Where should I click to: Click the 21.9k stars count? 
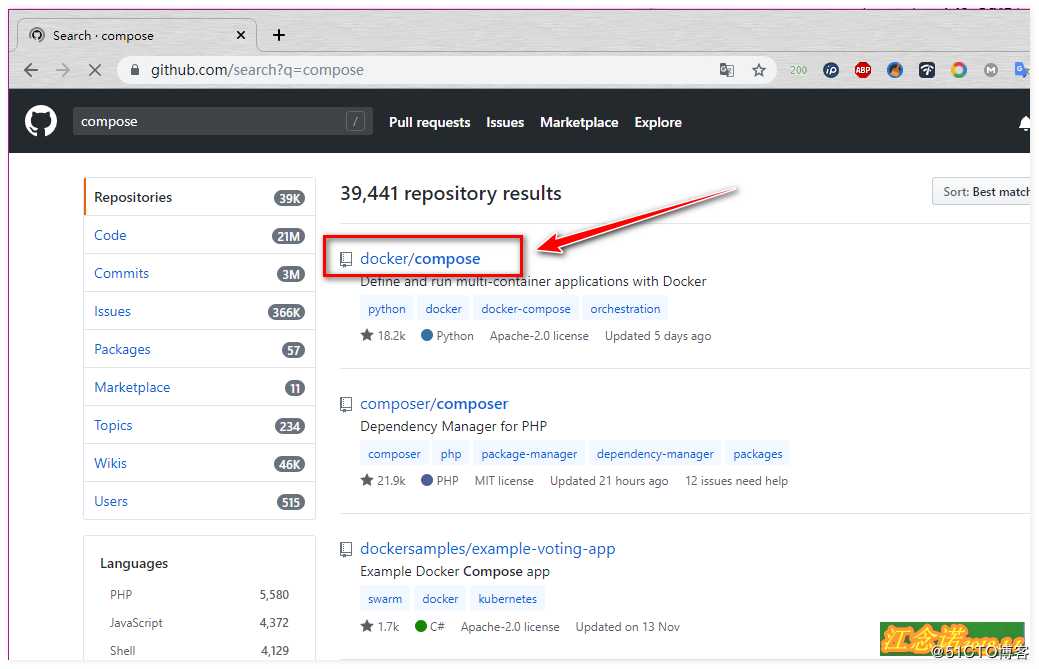383,481
